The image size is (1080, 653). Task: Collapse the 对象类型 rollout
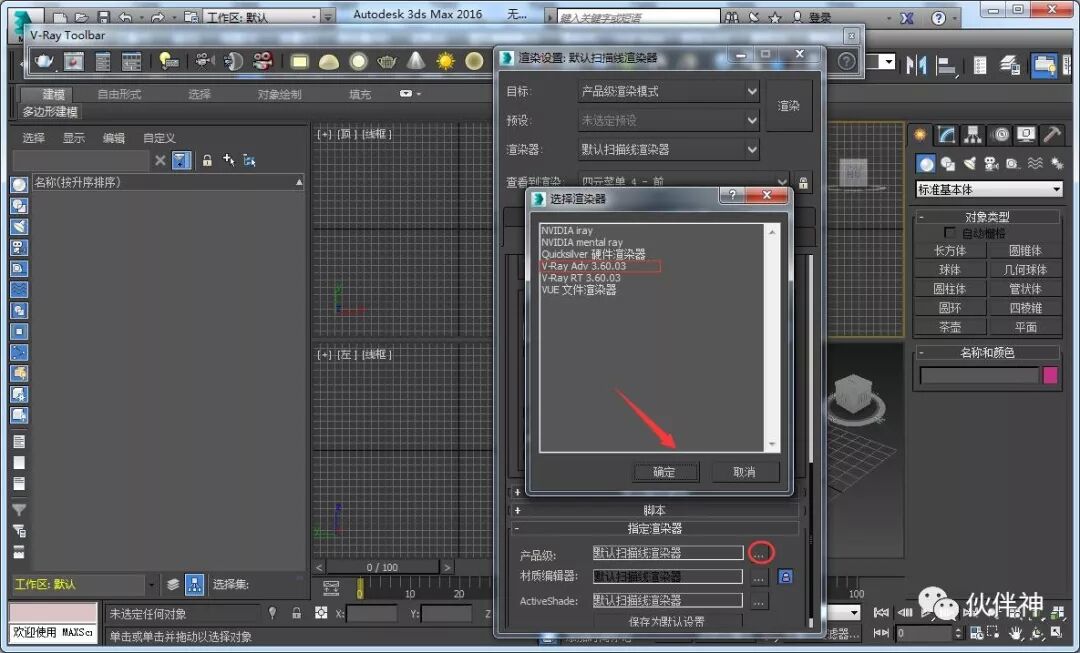[x=987, y=216]
